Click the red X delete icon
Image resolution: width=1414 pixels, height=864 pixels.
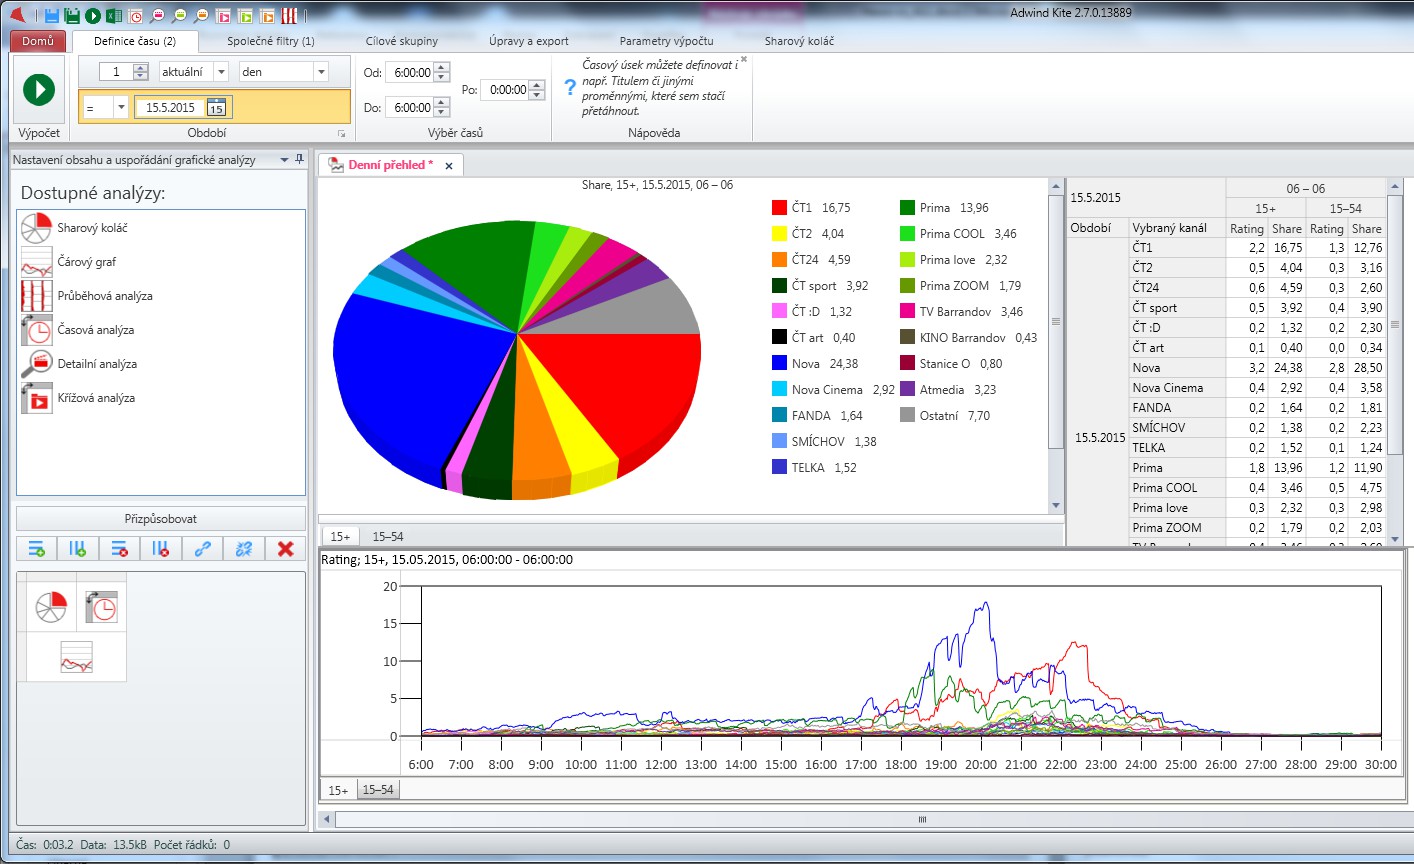click(x=285, y=548)
